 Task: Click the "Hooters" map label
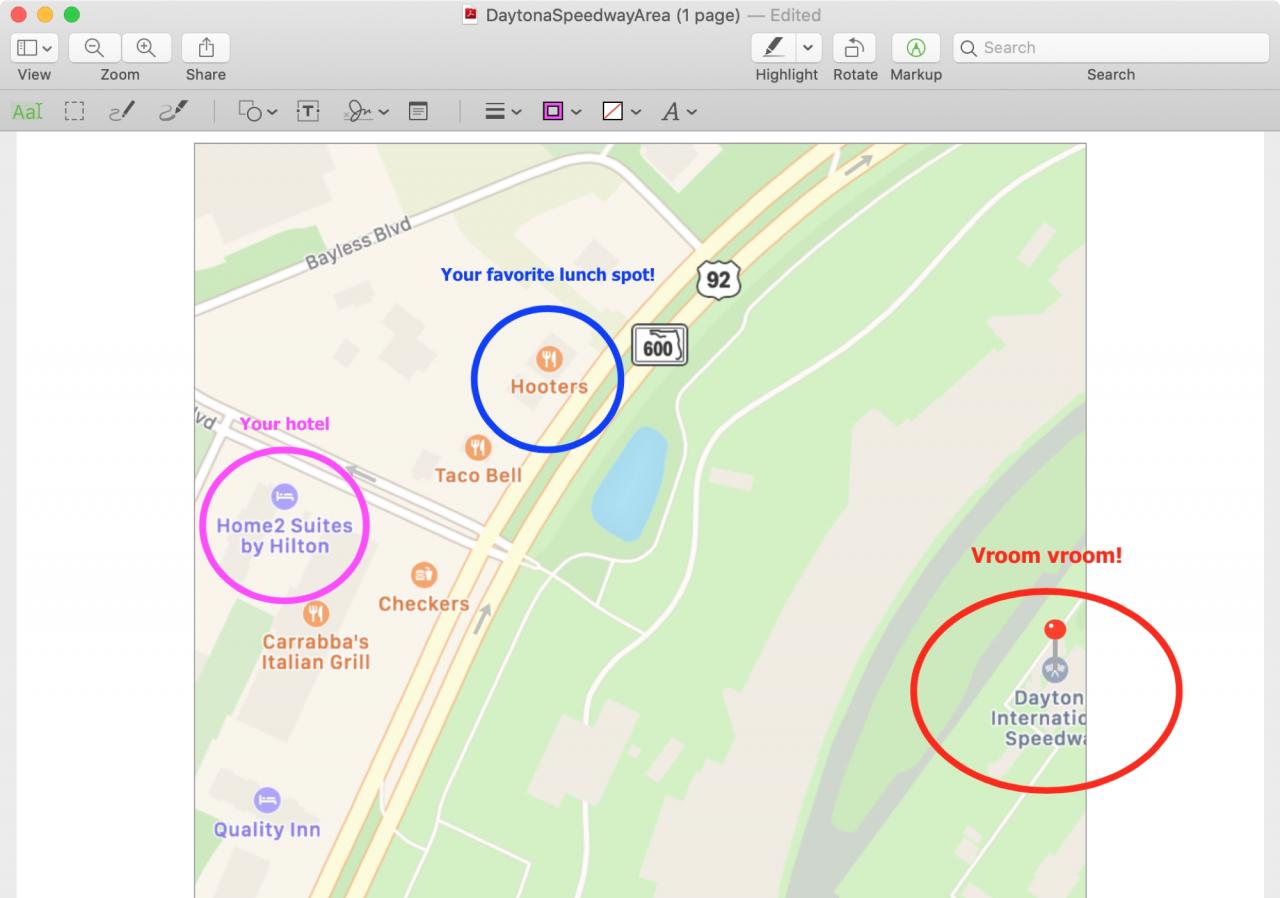point(549,387)
